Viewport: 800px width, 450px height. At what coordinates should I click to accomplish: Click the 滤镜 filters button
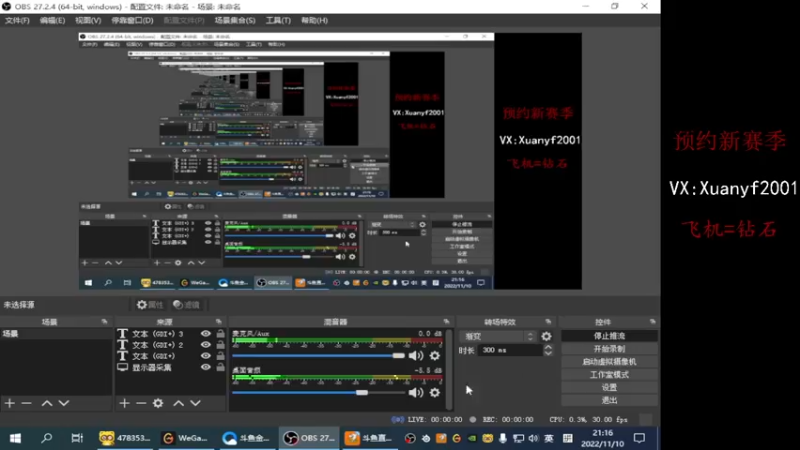click(186, 305)
